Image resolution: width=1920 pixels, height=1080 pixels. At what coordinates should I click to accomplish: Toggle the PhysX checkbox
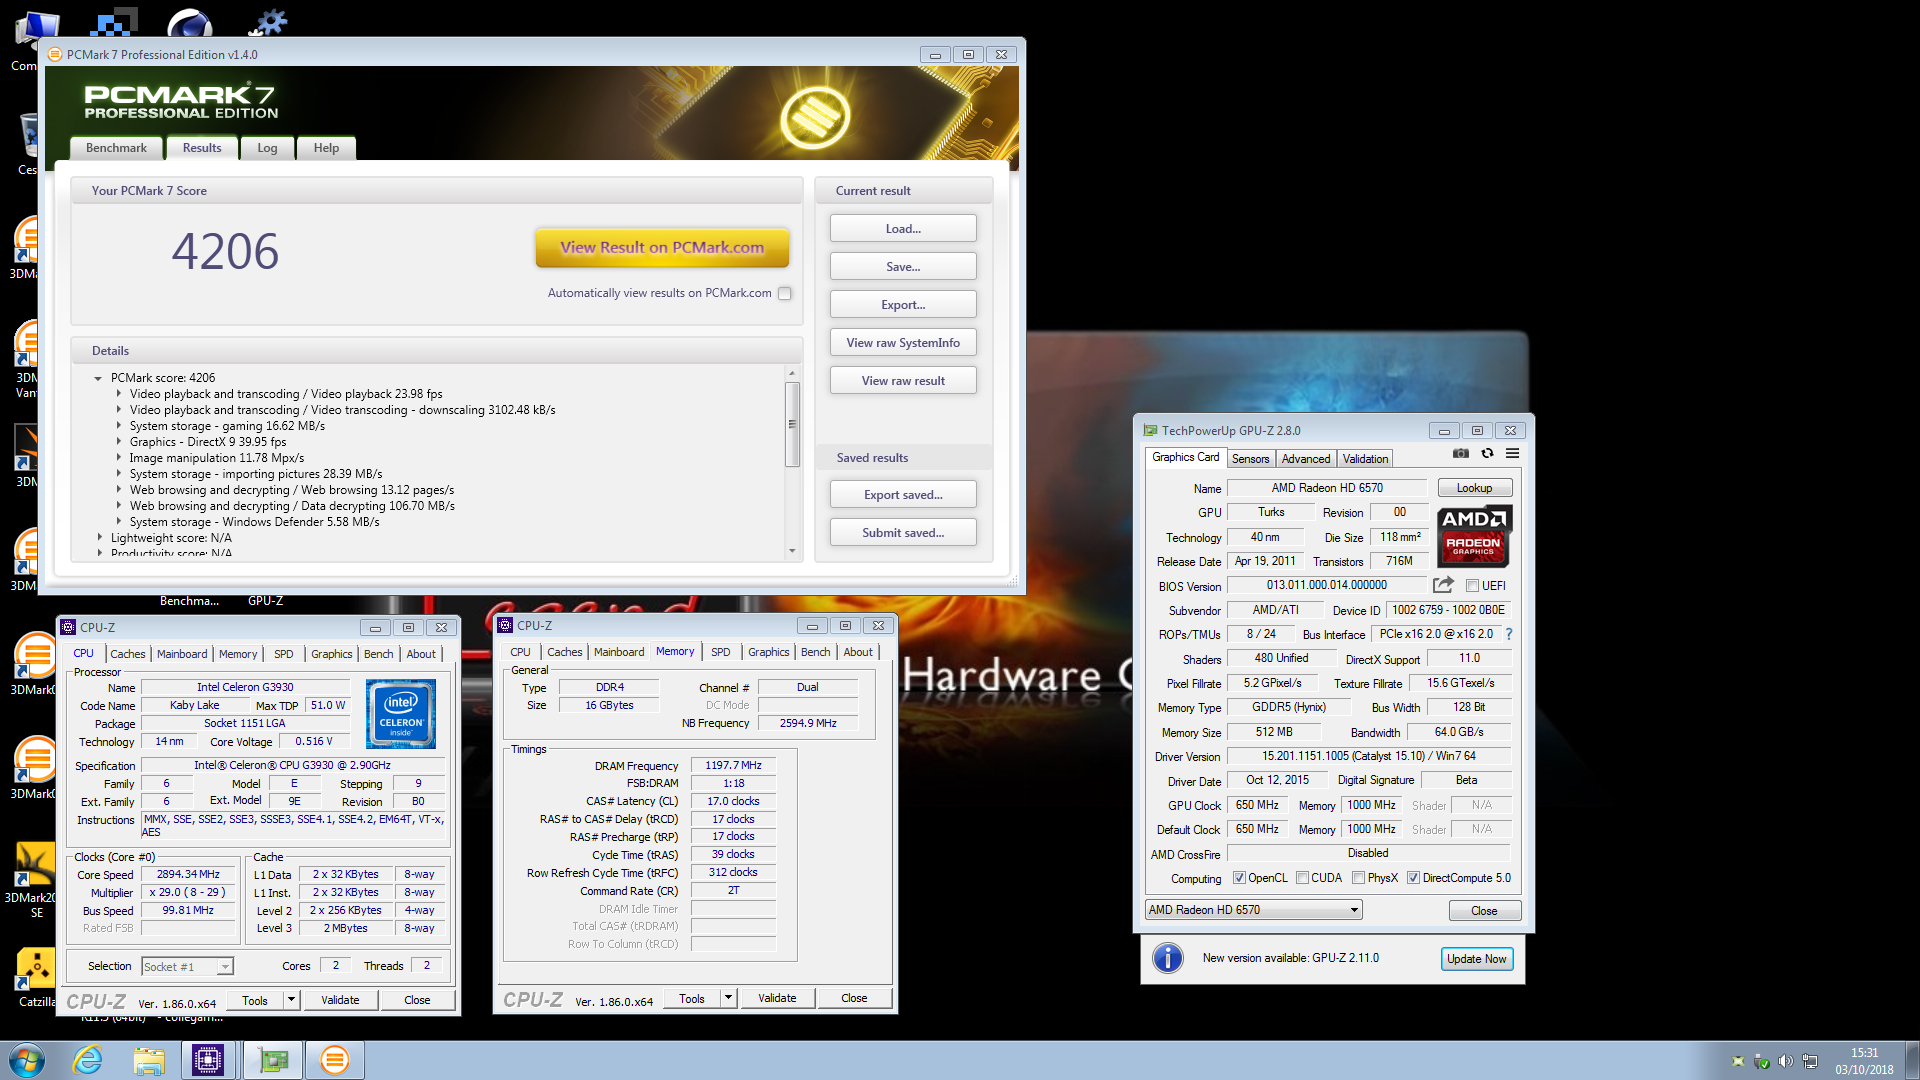(x=1358, y=878)
